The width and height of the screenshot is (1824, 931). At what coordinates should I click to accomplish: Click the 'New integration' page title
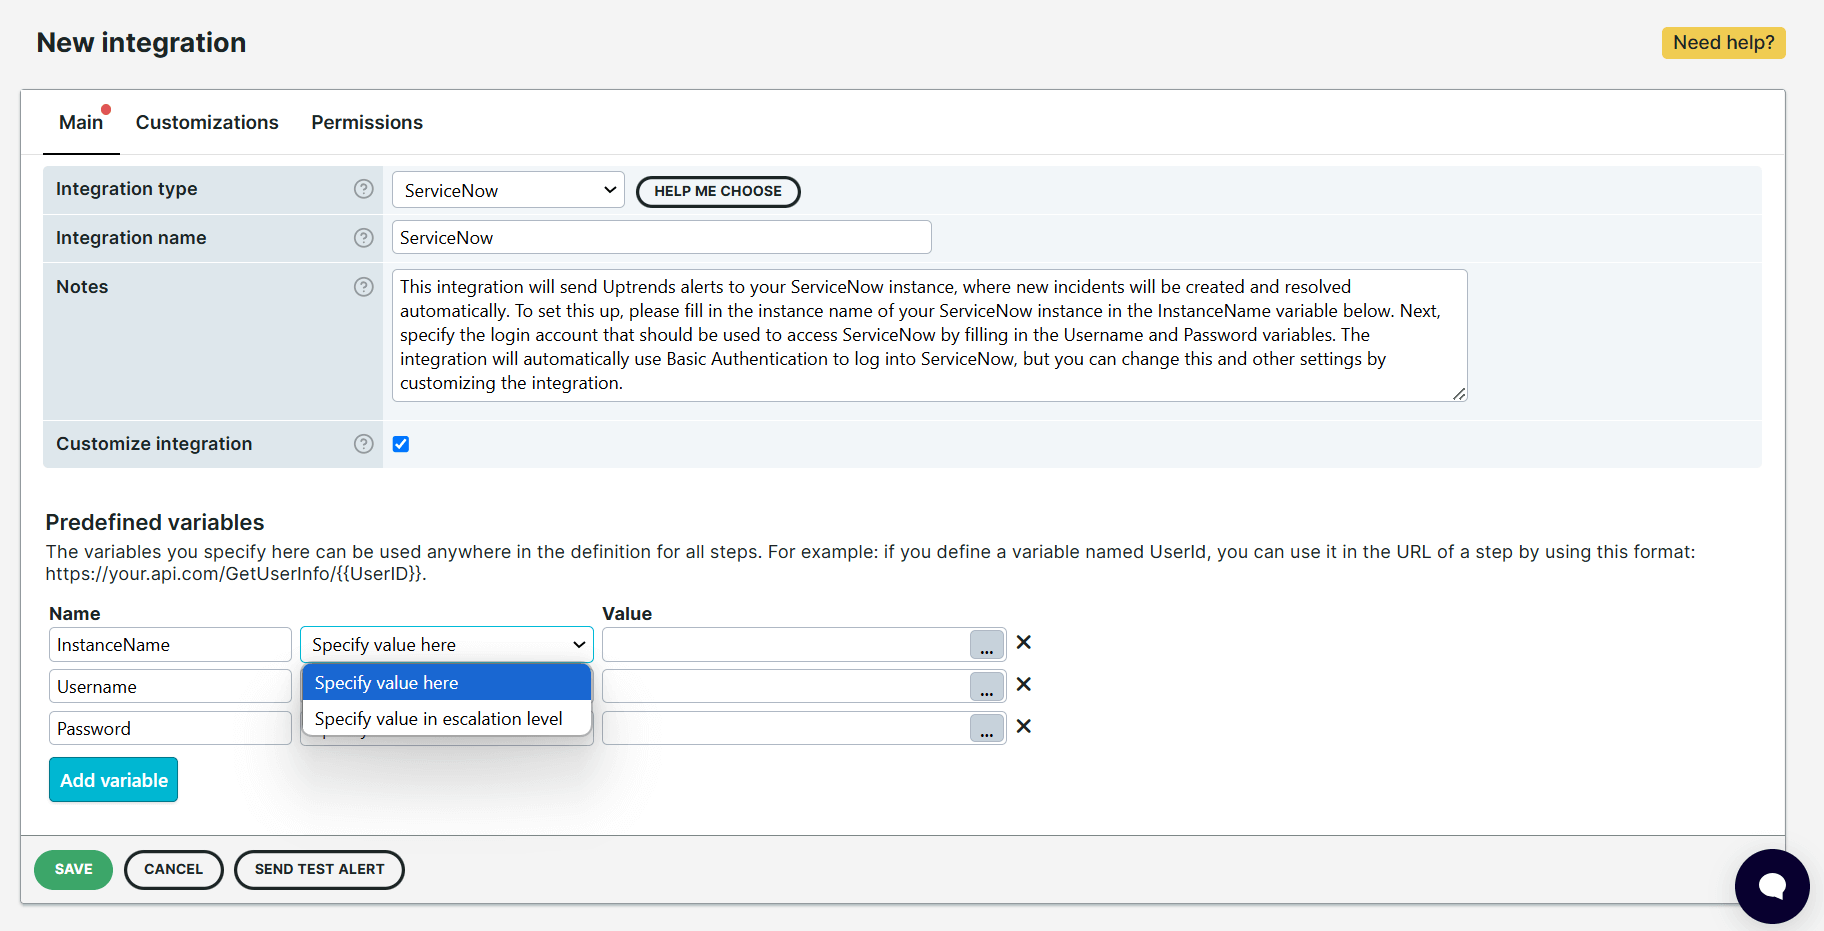pos(141,43)
